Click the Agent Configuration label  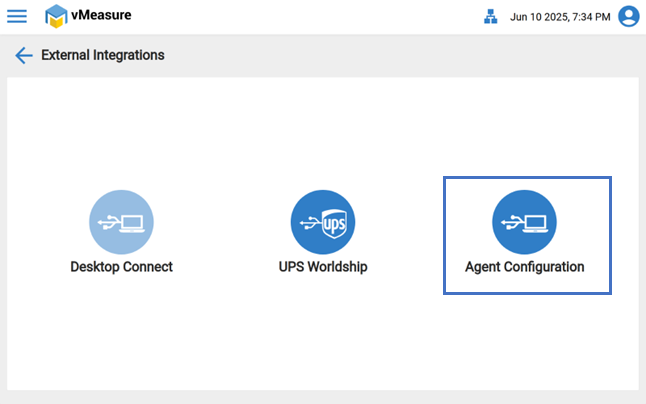pos(524,267)
